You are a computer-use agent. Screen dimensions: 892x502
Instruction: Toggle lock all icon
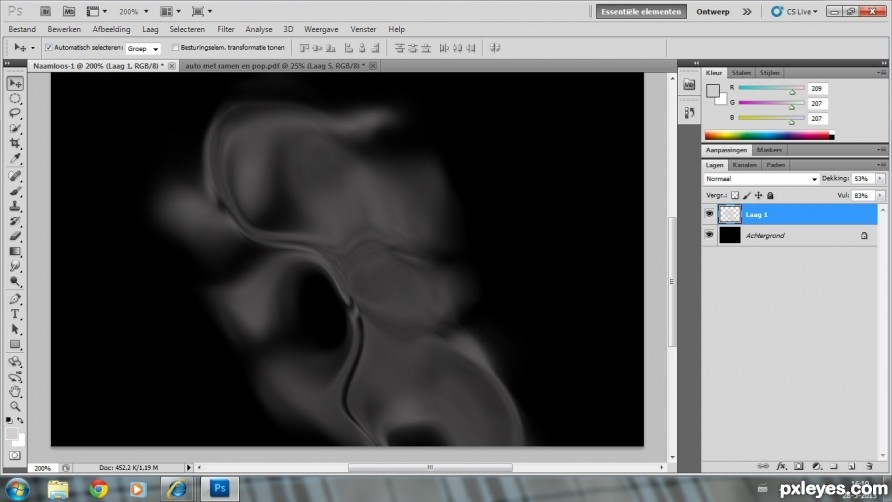pyautogui.click(x=770, y=195)
